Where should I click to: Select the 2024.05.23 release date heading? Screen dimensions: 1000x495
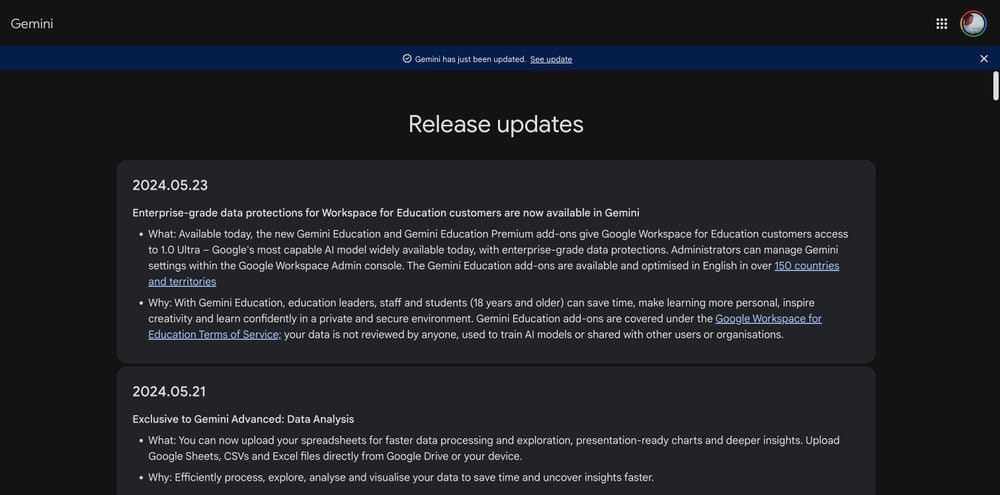pos(170,185)
